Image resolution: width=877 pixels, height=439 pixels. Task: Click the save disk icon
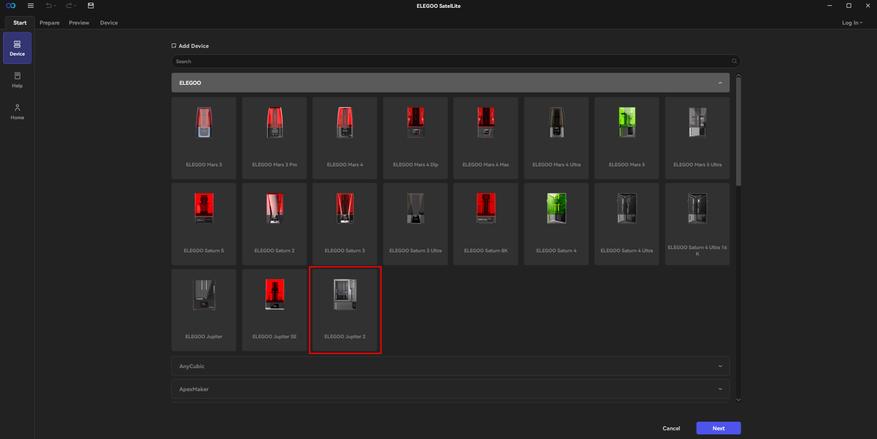click(x=91, y=6)
